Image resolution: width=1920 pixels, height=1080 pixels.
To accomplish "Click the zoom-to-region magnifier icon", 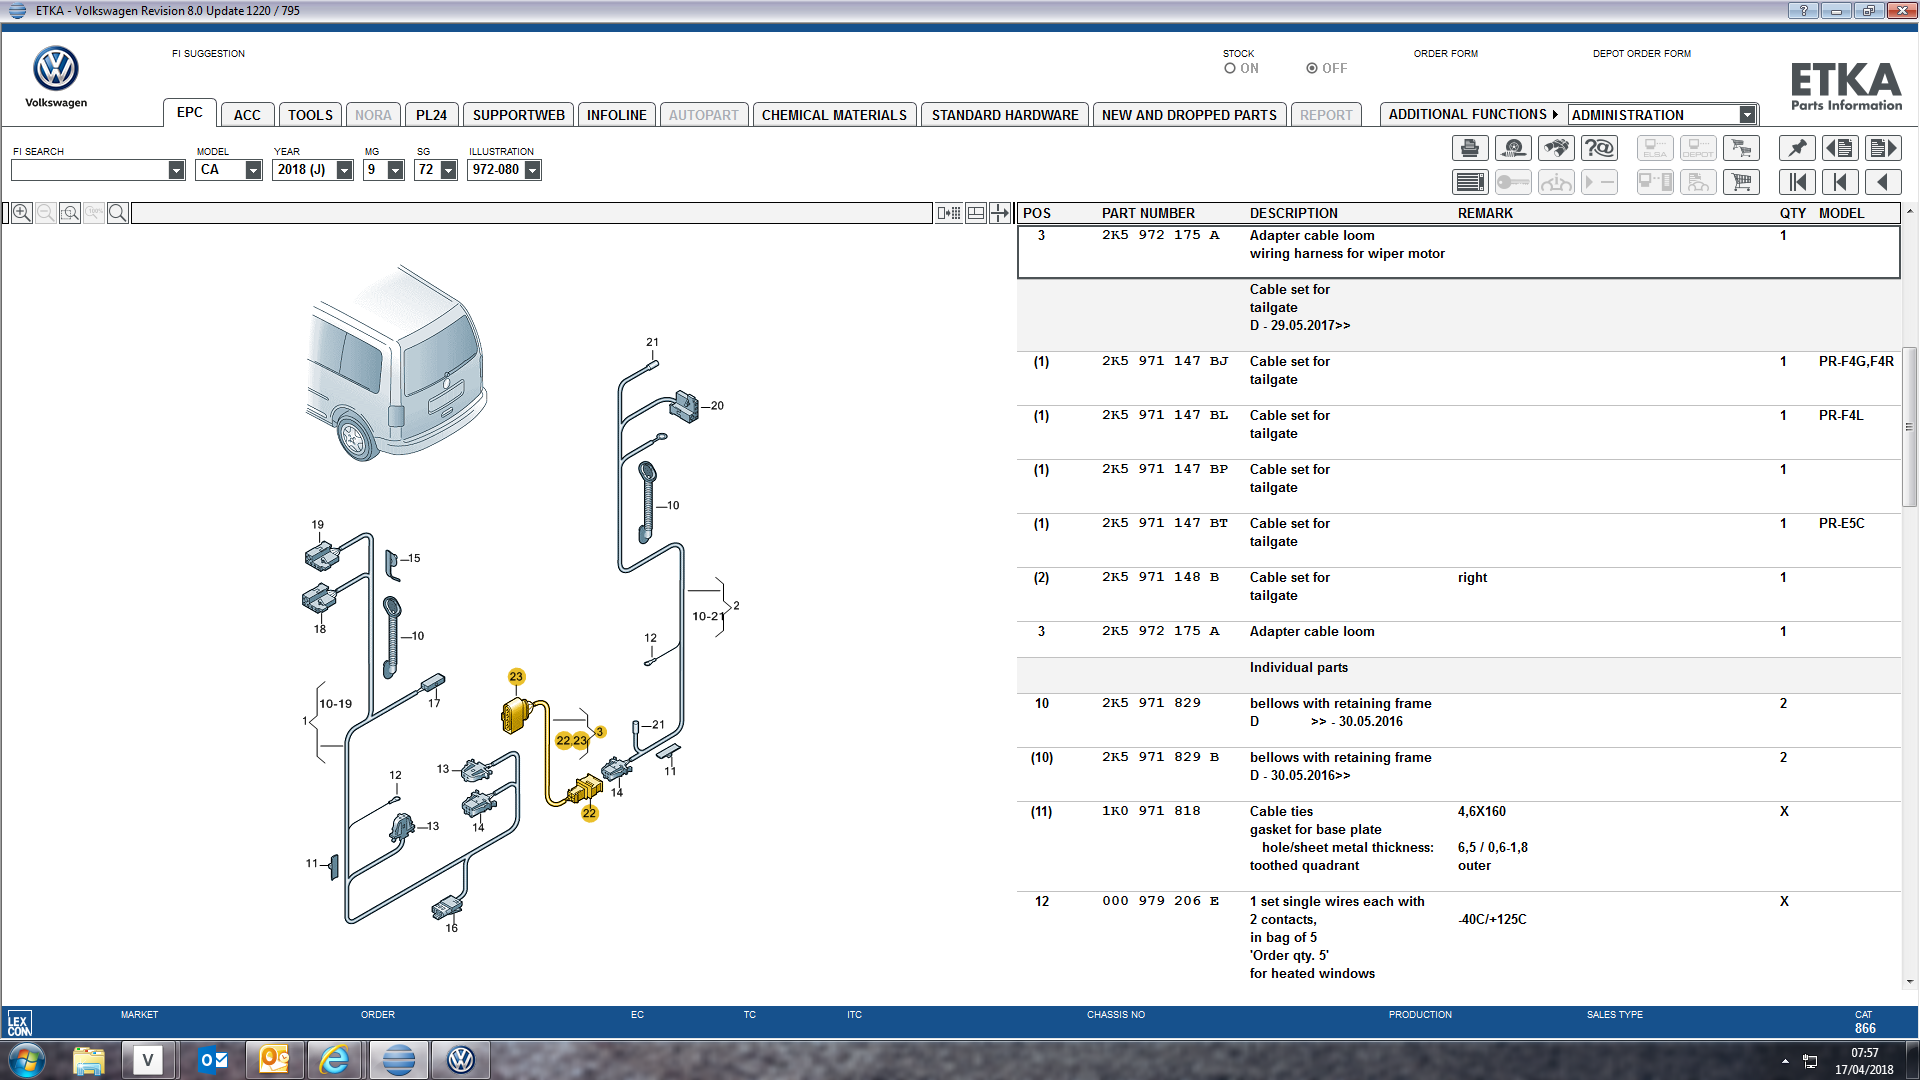I will [69, 213].
